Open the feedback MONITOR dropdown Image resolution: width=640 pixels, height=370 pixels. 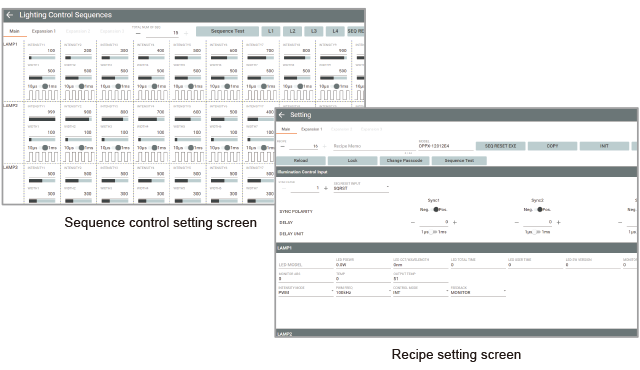click(x=478, y=292)
